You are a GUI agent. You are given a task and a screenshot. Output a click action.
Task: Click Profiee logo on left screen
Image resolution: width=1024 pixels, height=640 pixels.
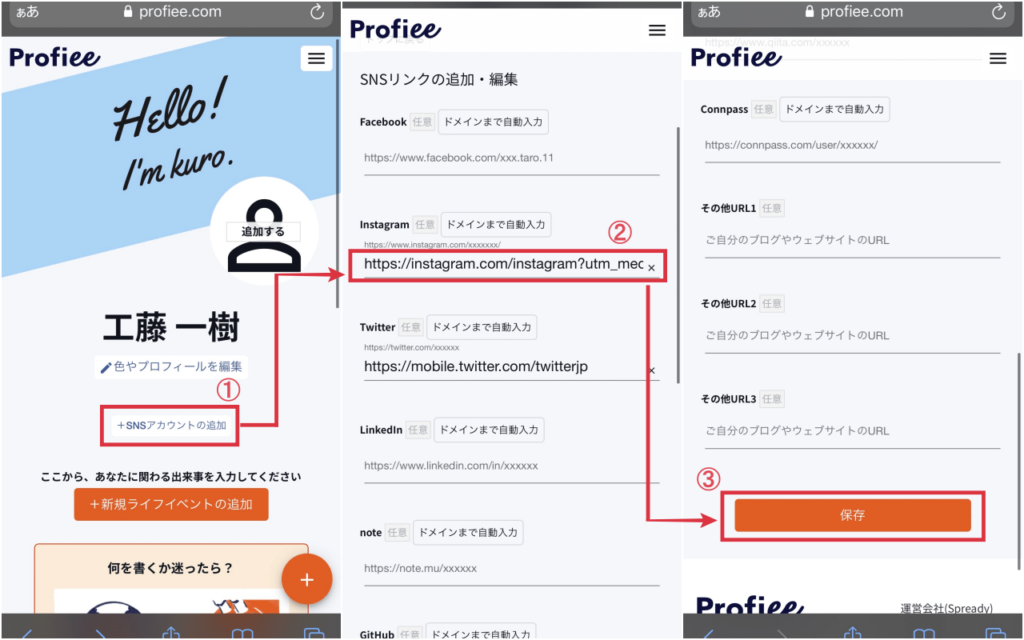click(x=55, y=57)
